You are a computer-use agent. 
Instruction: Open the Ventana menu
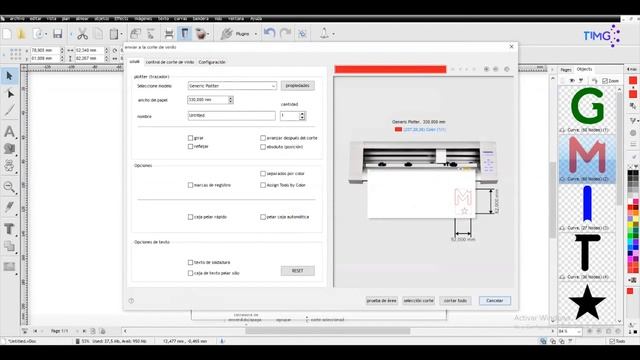click(236, 19)
